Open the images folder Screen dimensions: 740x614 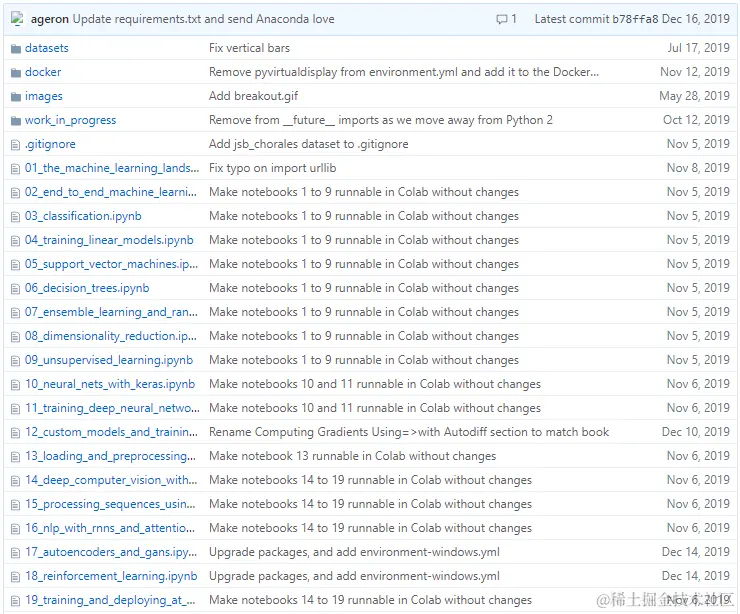point(43,96)
